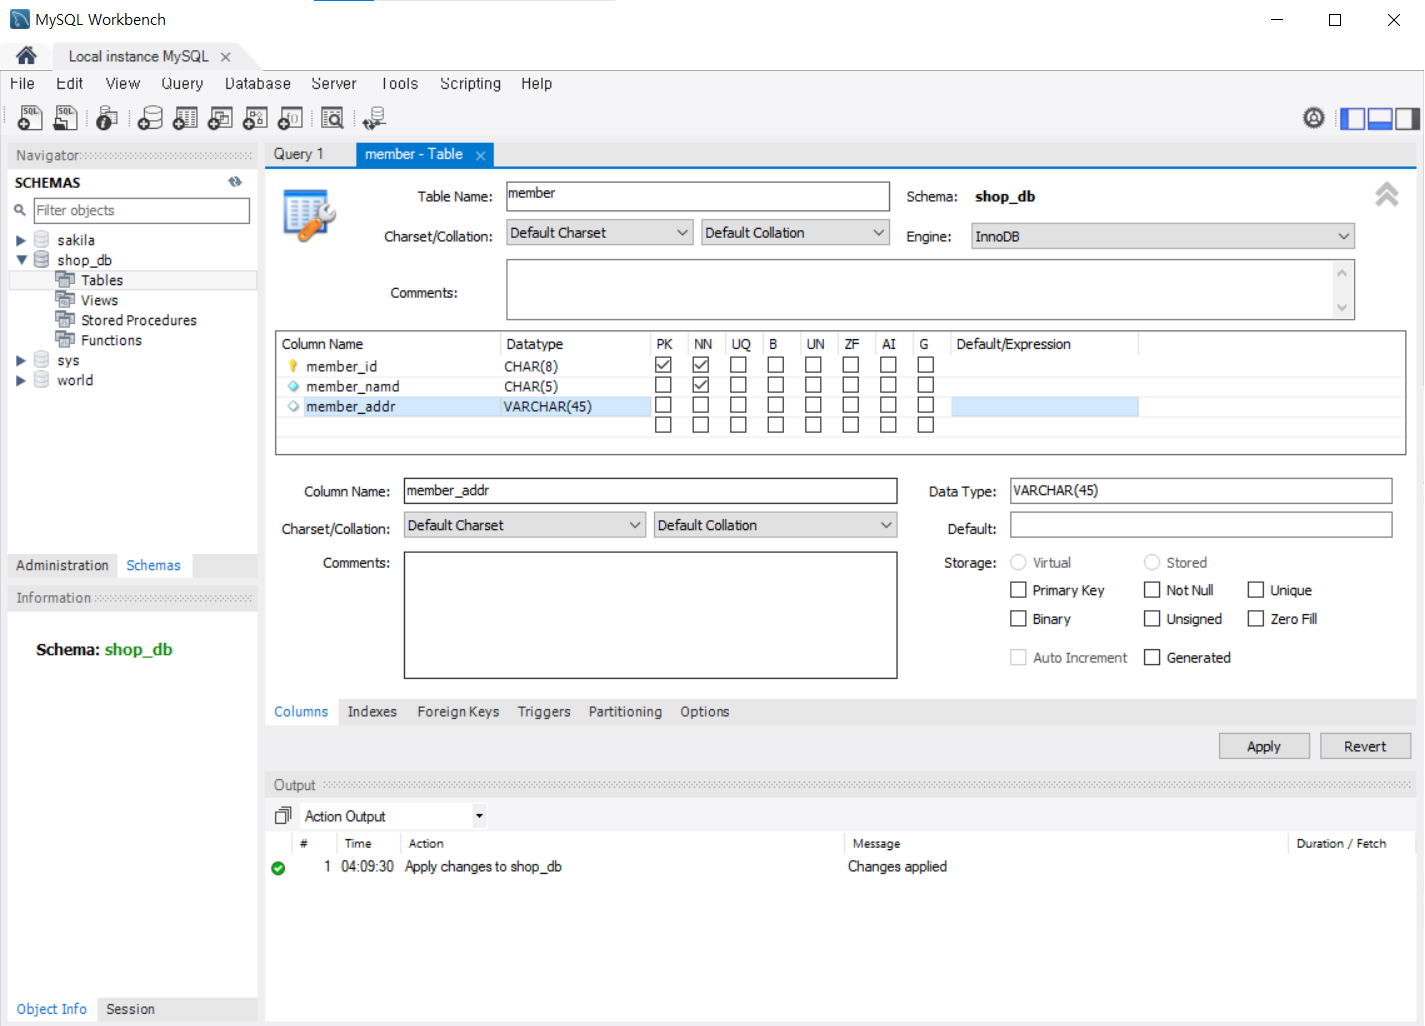The width and height of the screenshot is (1425, 1026).
Task: Select the world schema icon
Action: click(42, 380)
